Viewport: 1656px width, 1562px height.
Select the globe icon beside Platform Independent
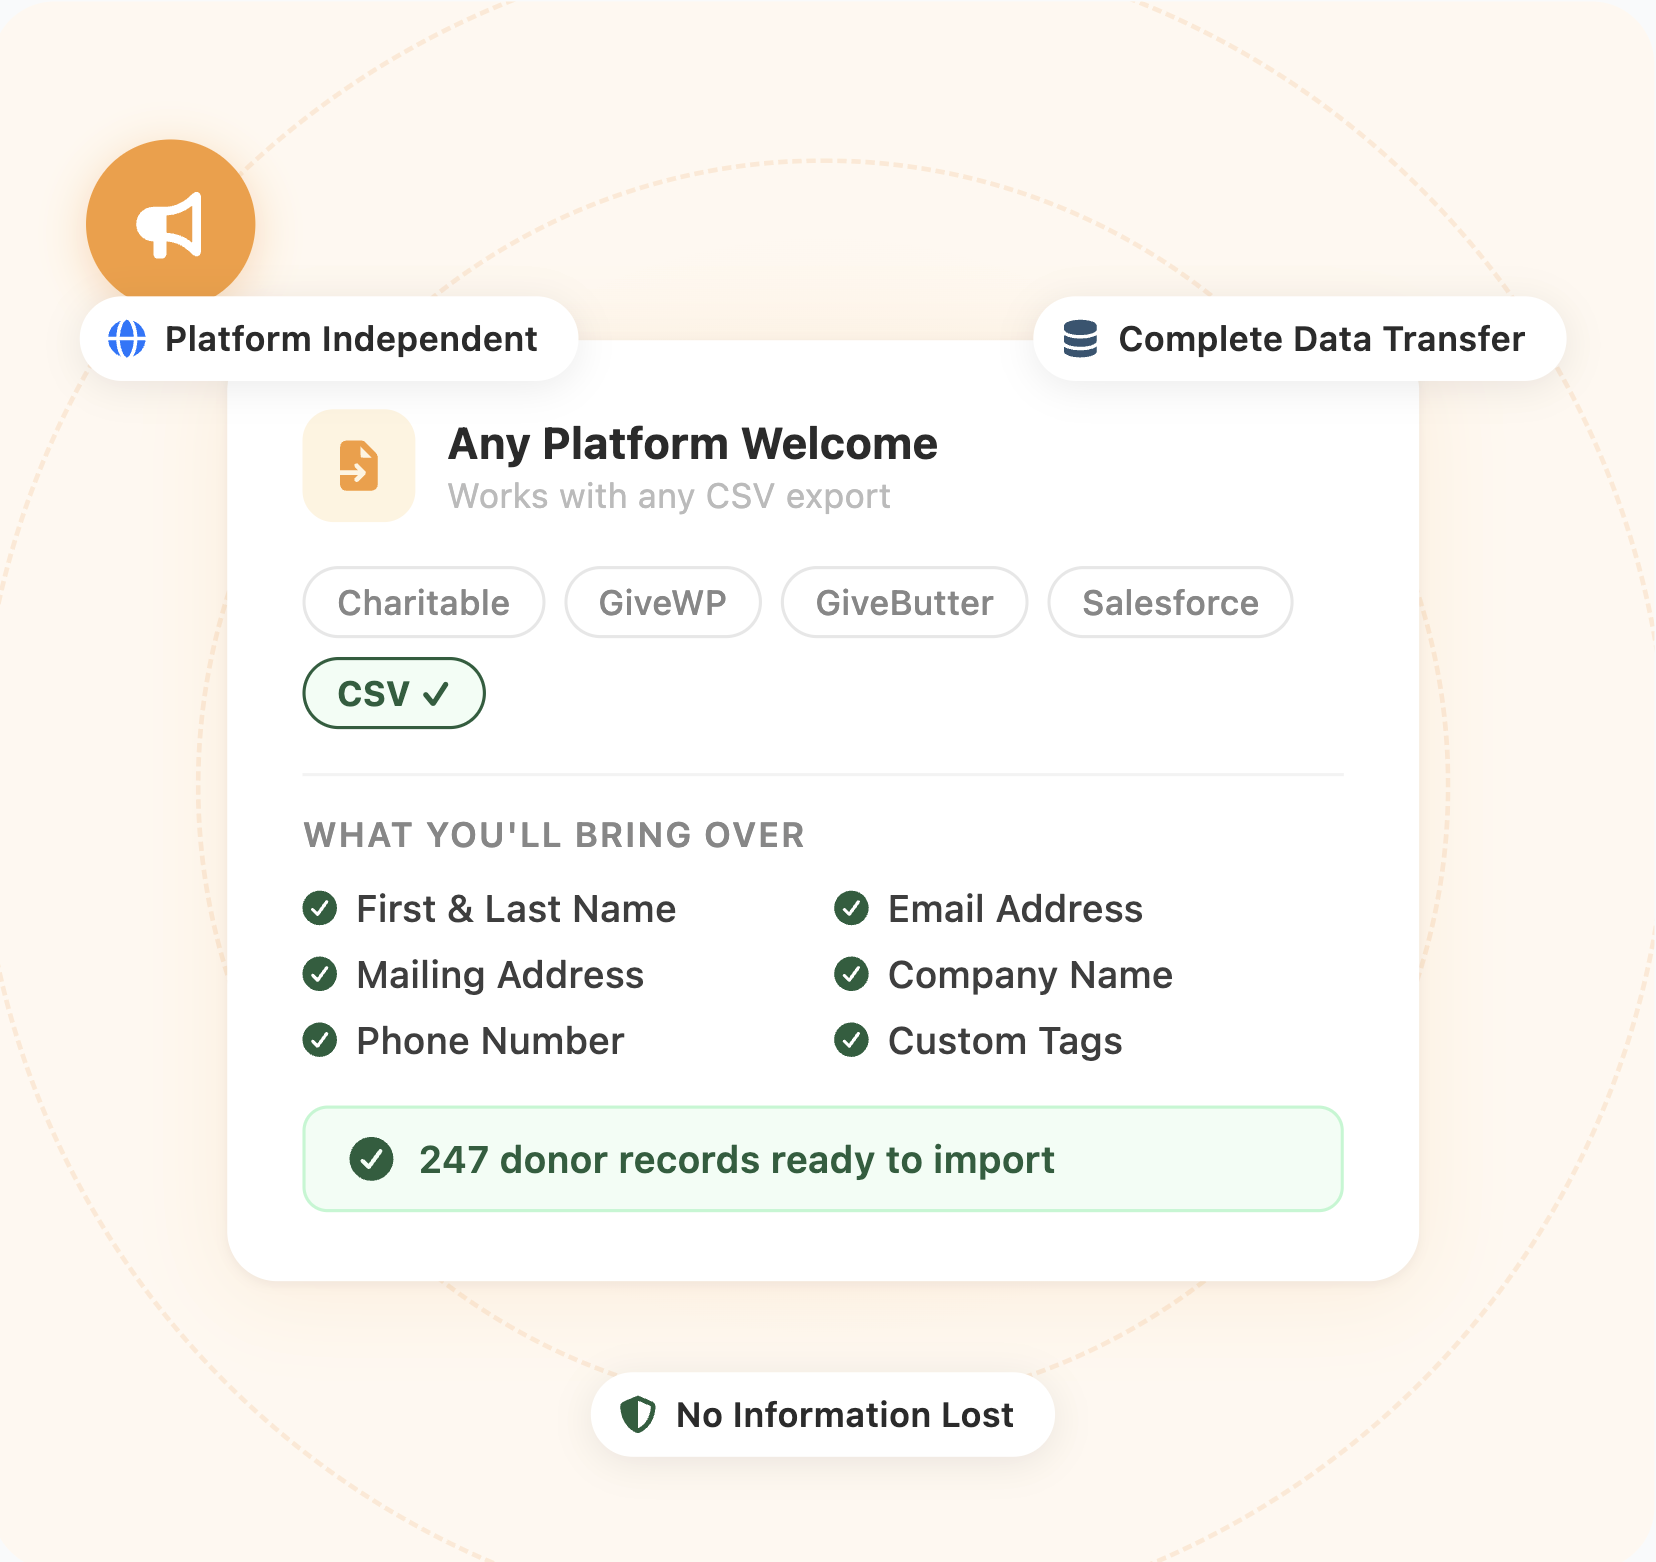[127, 339]
